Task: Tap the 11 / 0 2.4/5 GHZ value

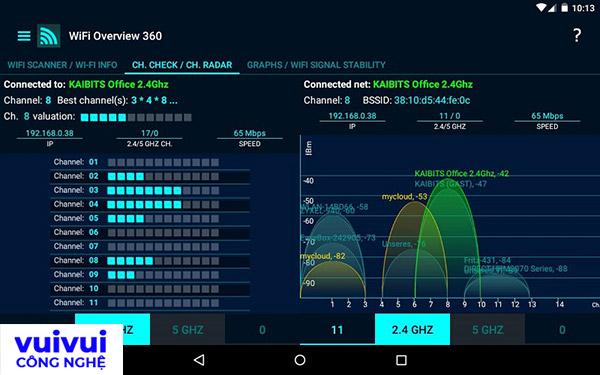Action: point(450,116)
